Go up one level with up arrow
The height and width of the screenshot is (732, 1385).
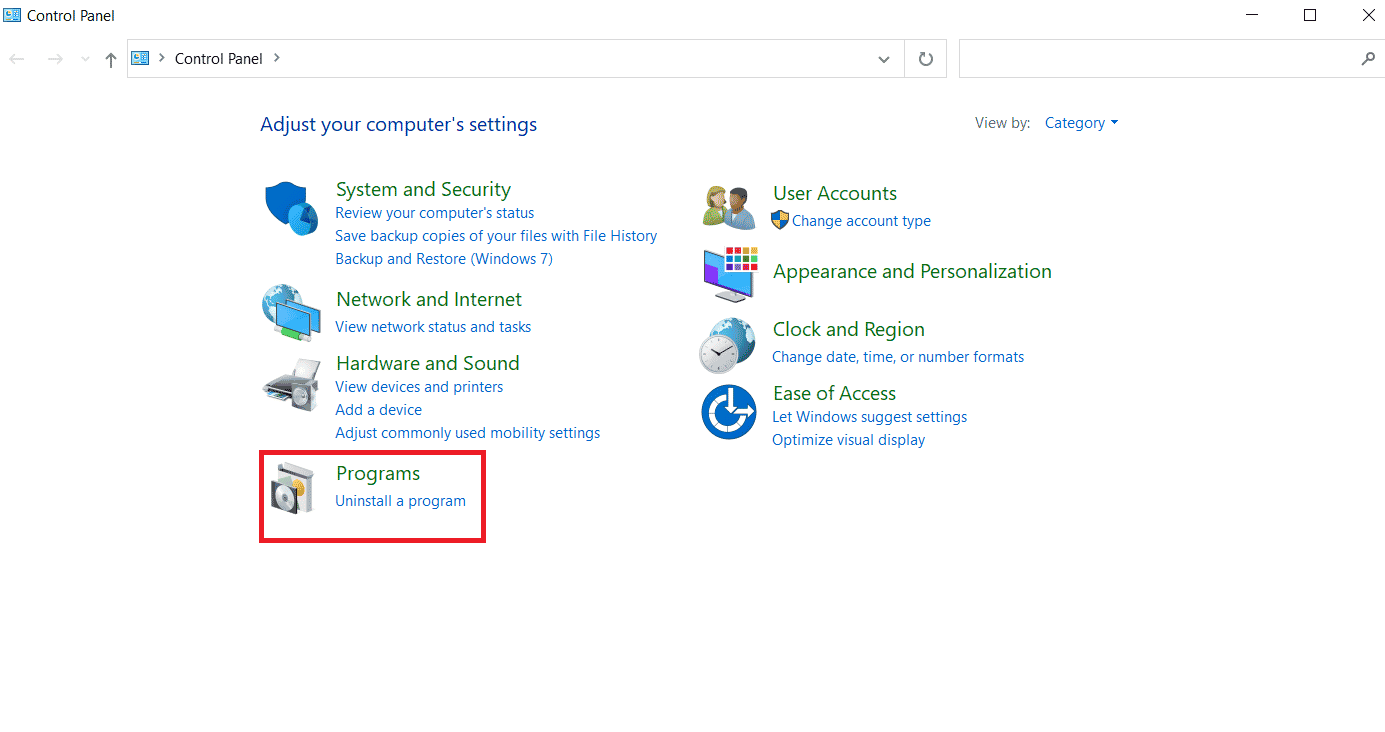[x=111, y=60]
